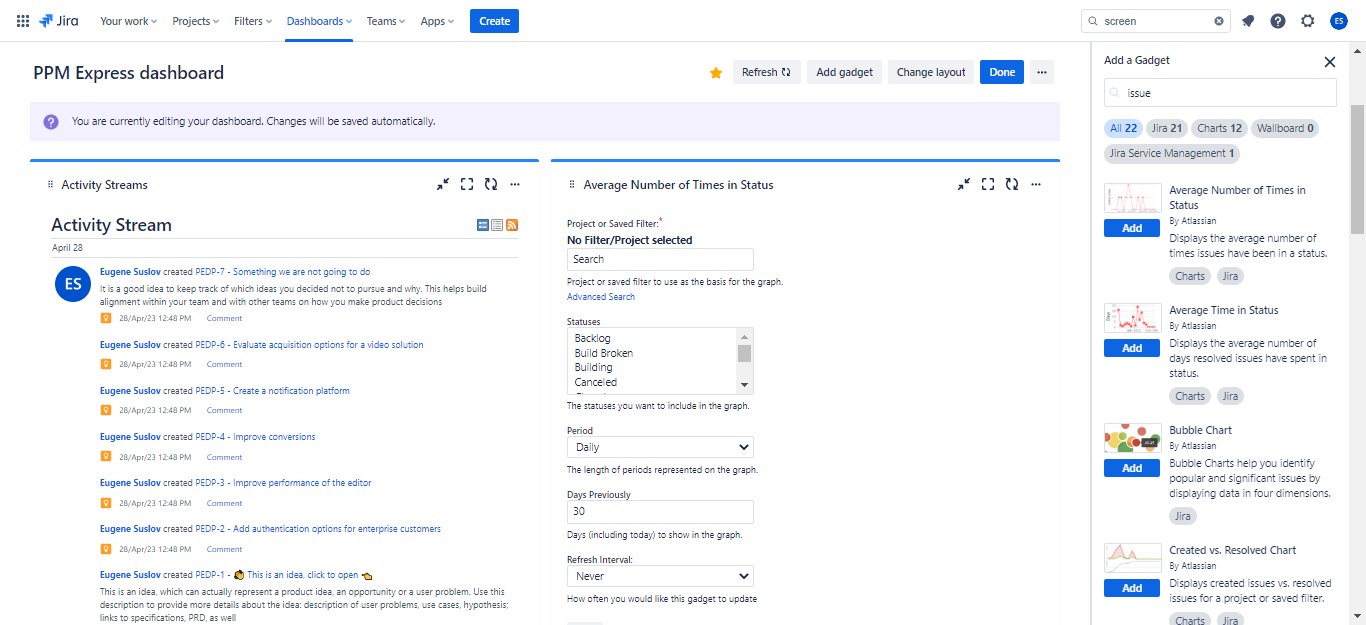Click the gadget search field containing issue

tap(1220, 93)
